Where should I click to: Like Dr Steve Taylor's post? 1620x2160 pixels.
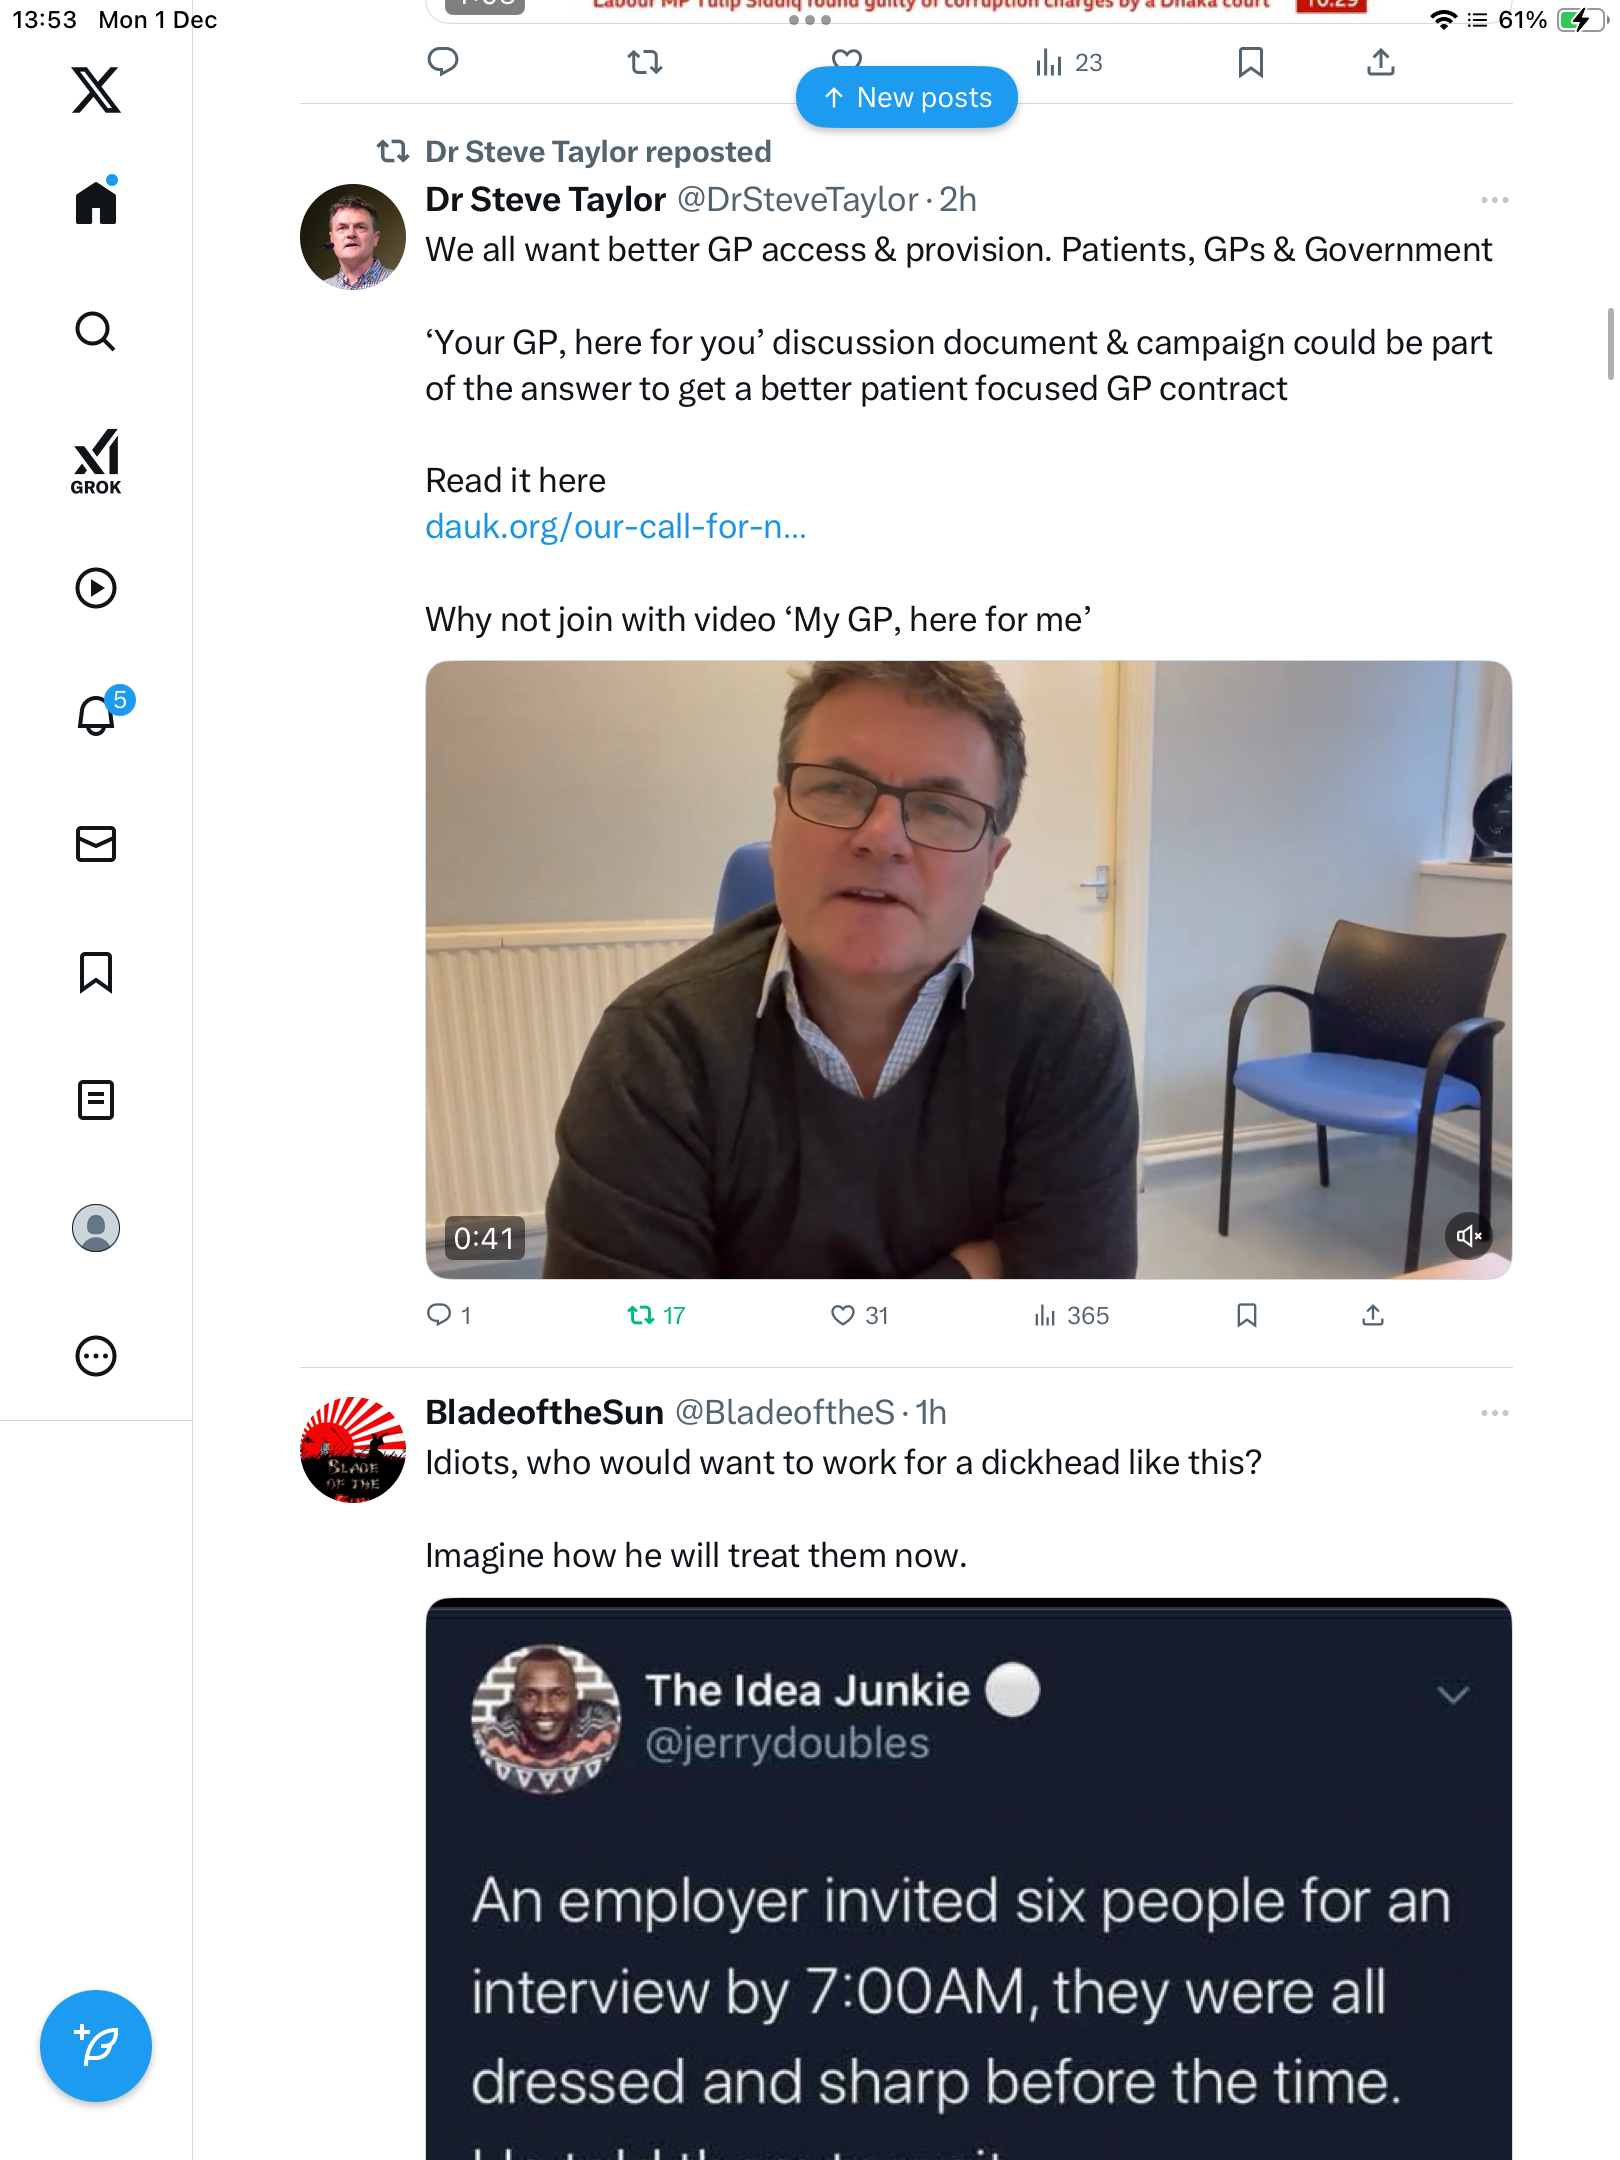[x=843, y=1315]
